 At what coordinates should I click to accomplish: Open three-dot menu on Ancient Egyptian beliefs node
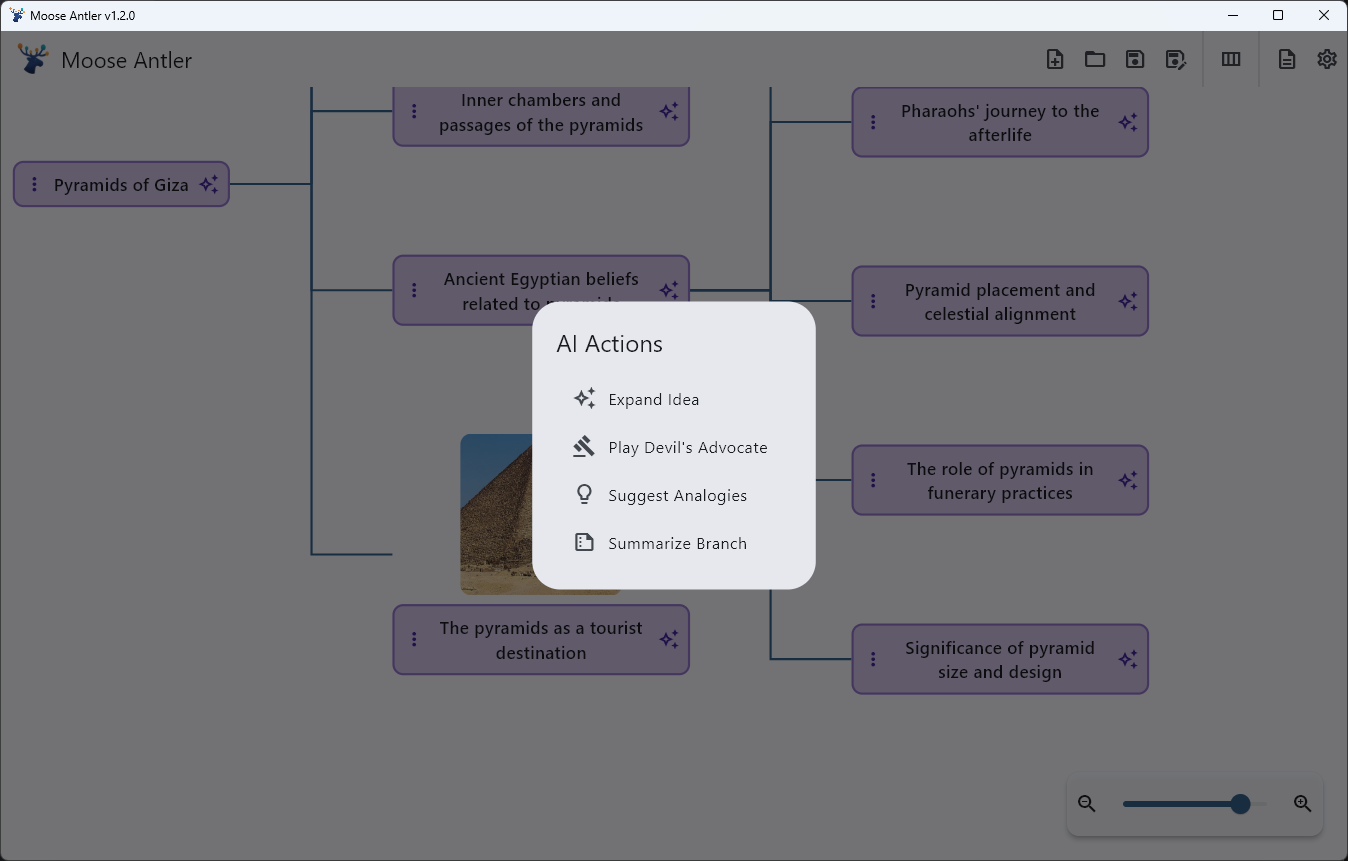pos(414,290)
